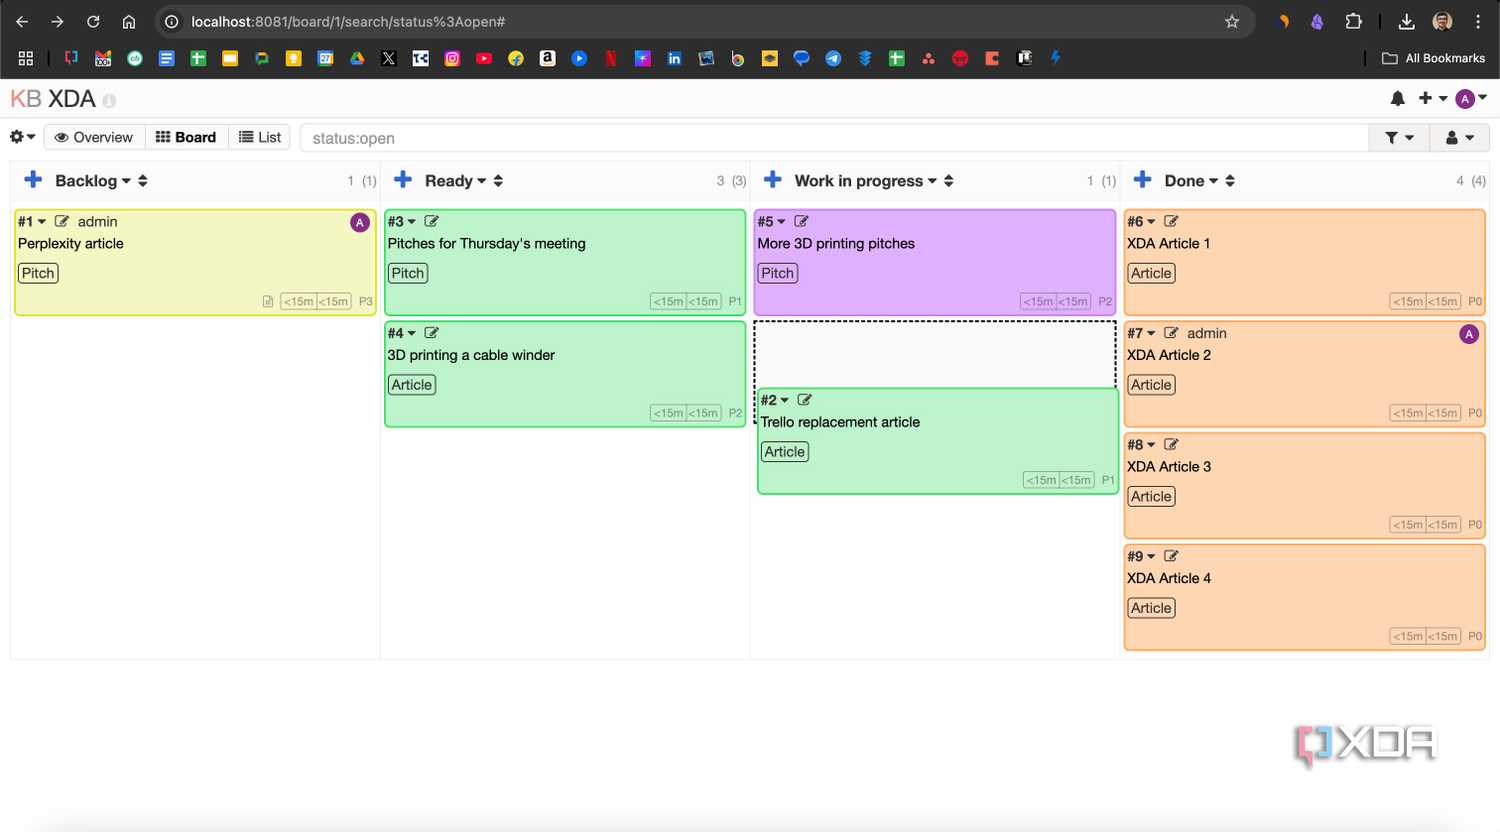Click the orange XDA Article 4 card
This screenshot has height=832, width=1500.
tap(1305, 597)
